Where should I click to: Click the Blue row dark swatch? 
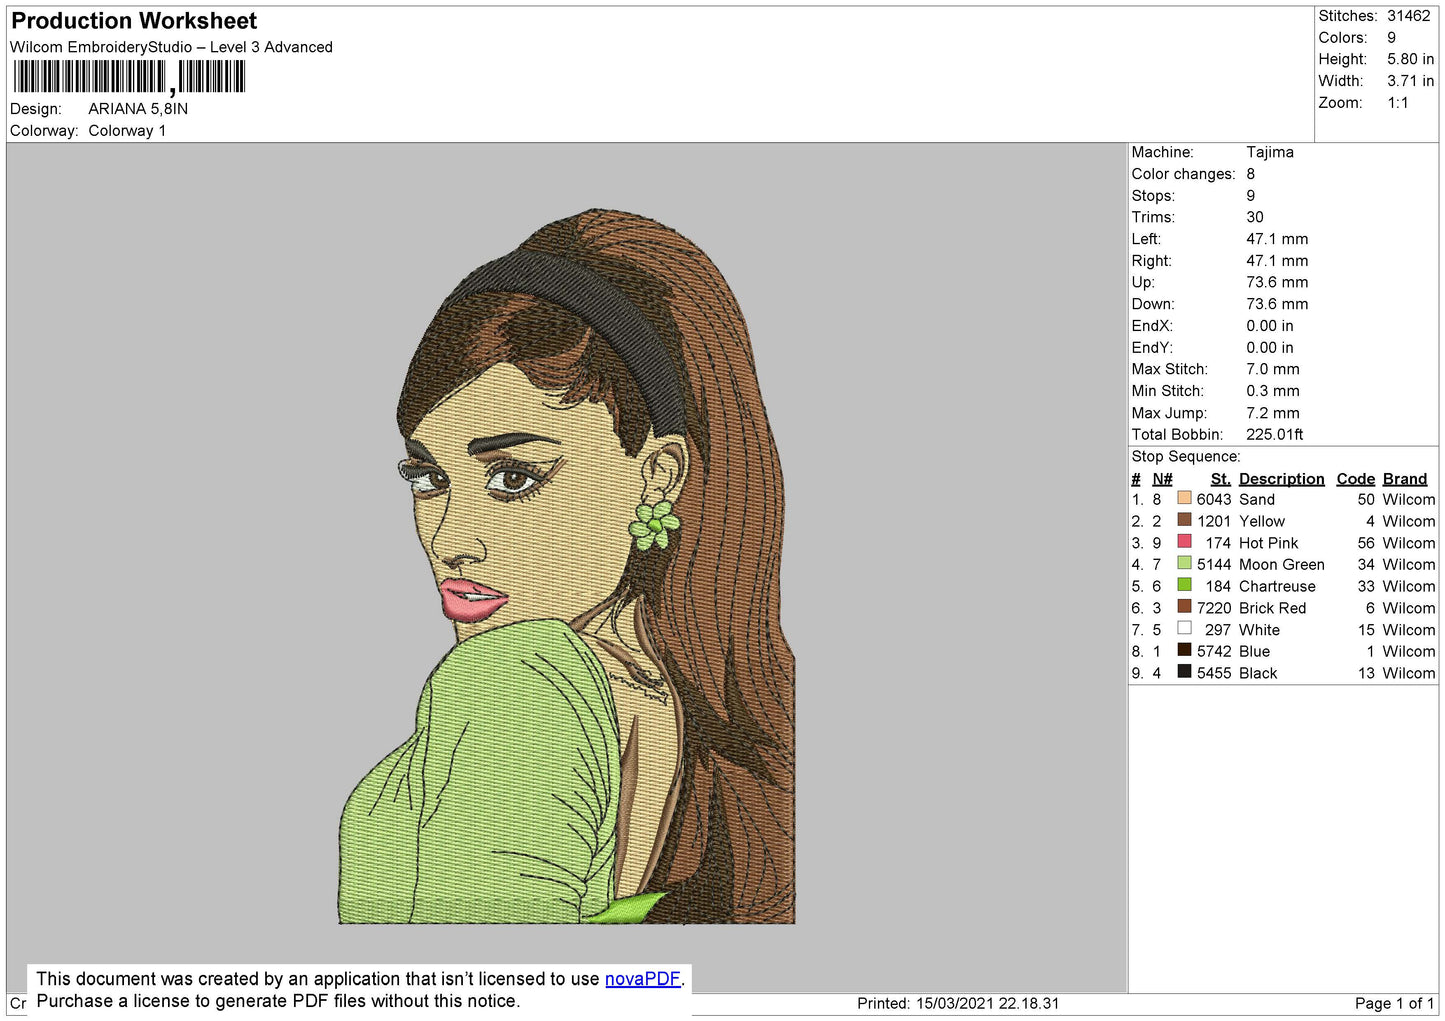(x=1185, y=650)
